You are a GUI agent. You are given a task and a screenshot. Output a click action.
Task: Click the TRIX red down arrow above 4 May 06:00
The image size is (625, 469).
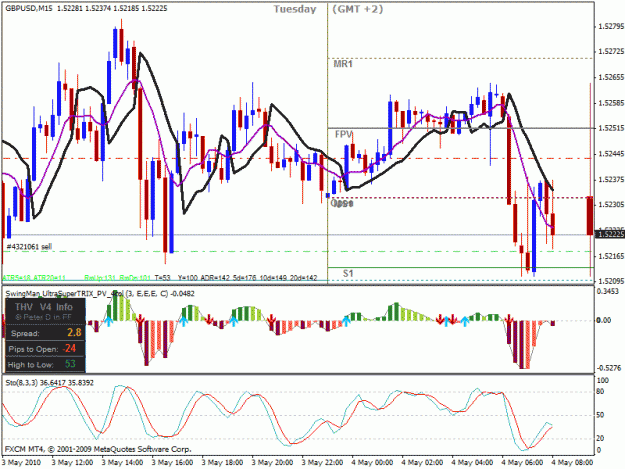pyautogui.click(x=509, y=319)
